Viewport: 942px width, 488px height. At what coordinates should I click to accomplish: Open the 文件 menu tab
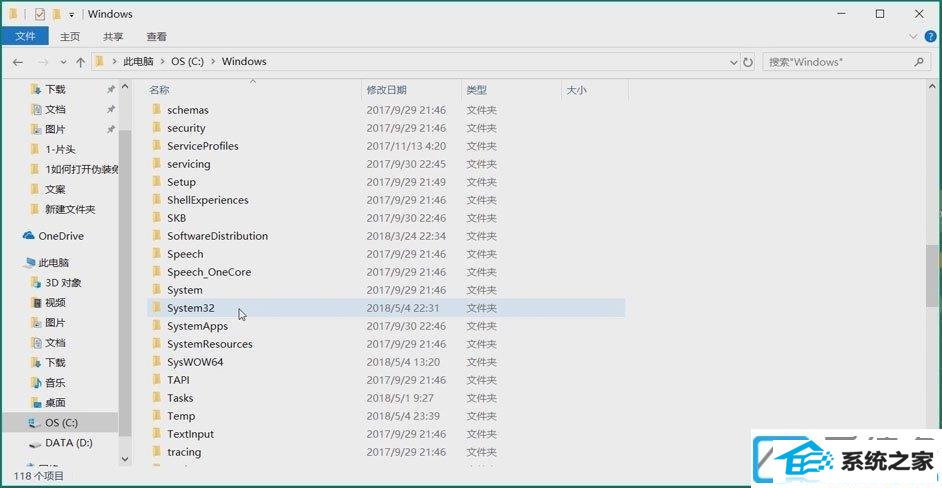25,37
